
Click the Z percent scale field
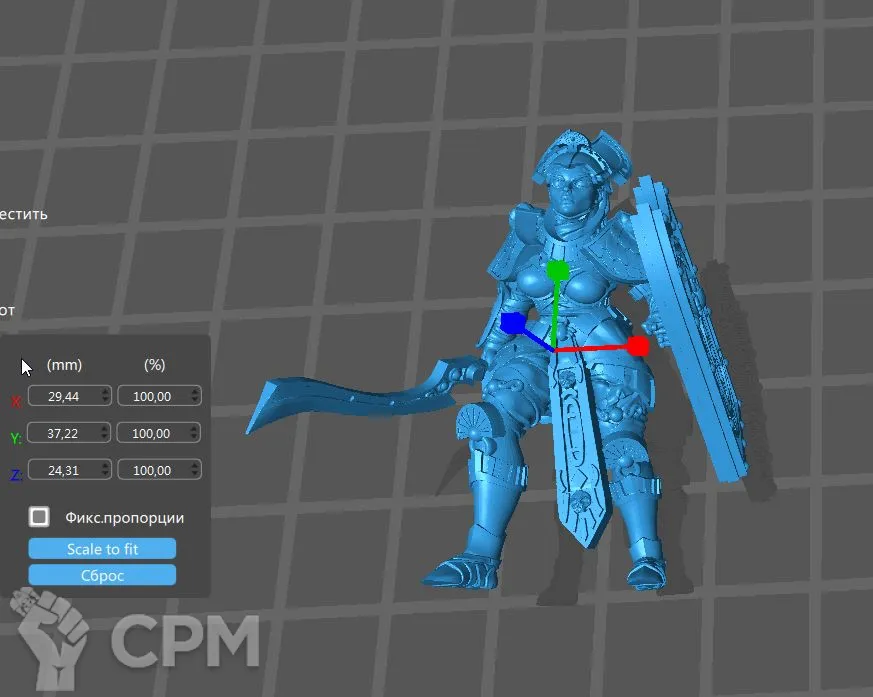click(x=153, y=469)
